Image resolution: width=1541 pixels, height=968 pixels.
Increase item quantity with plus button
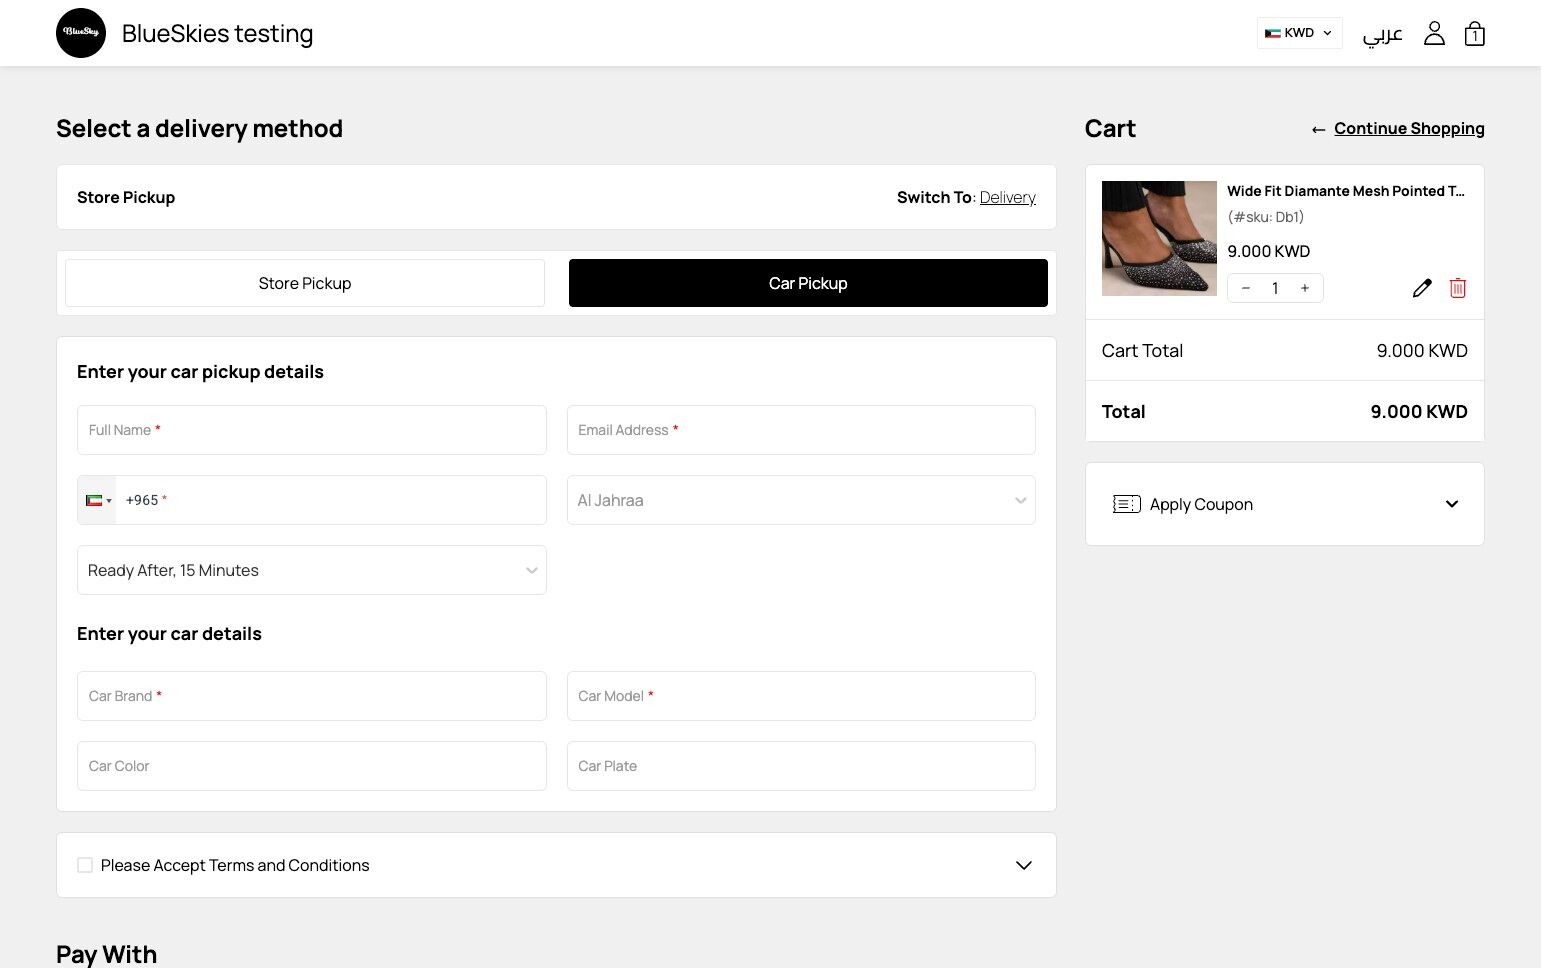pyautogui.click(x=1305, y=288)
